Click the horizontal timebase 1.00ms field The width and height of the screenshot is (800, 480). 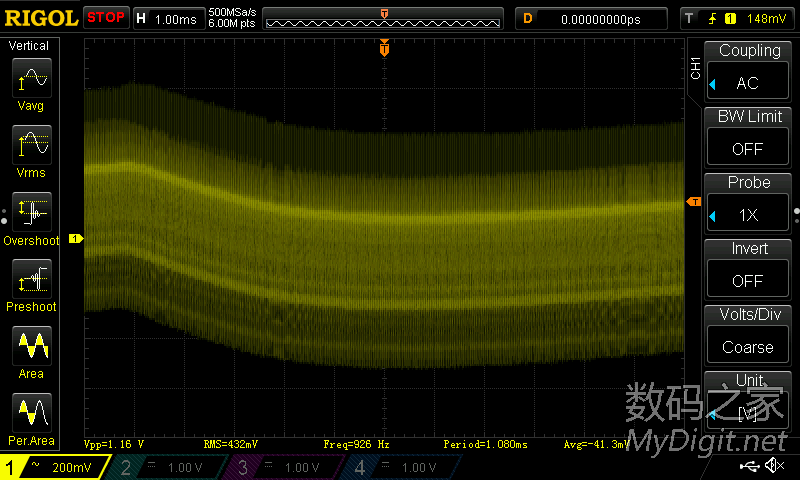coord(169,19)
